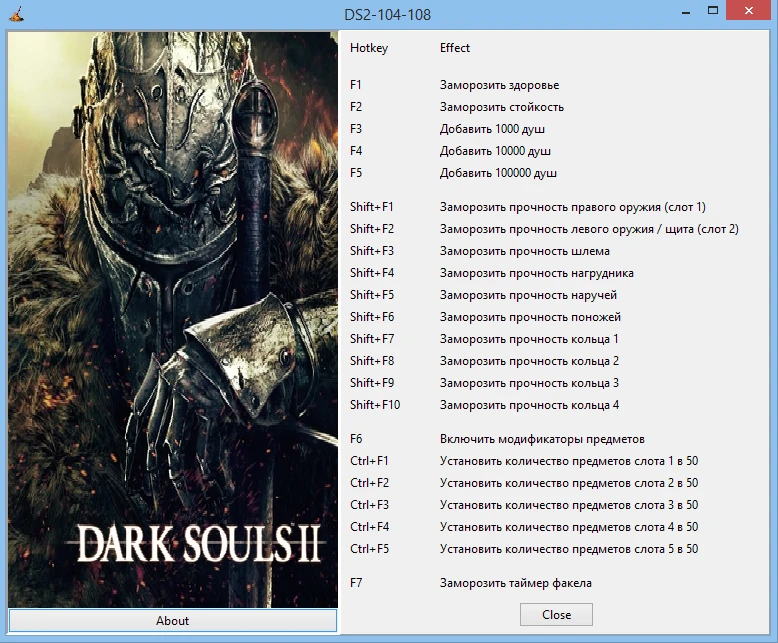Click the Shift+F3 hotkey label
This screenshot has height=643, width=778.
click(x=372, y=251)
